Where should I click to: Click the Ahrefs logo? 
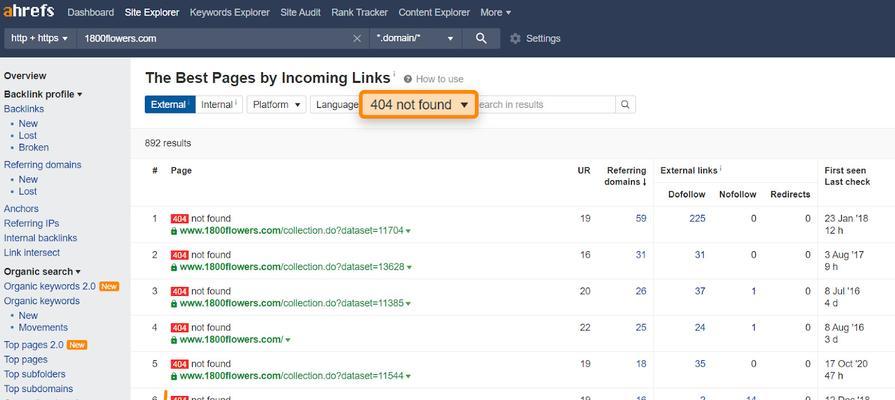tap(29, 11)
